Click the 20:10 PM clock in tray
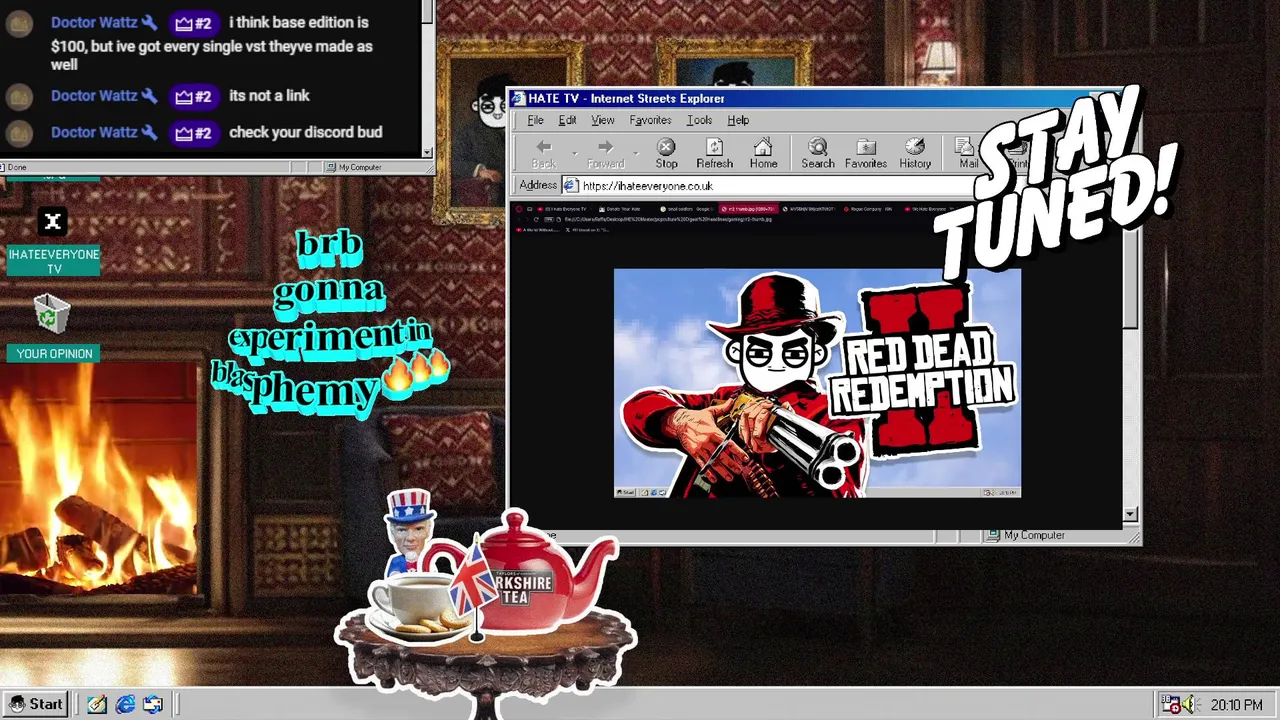 1236,705
